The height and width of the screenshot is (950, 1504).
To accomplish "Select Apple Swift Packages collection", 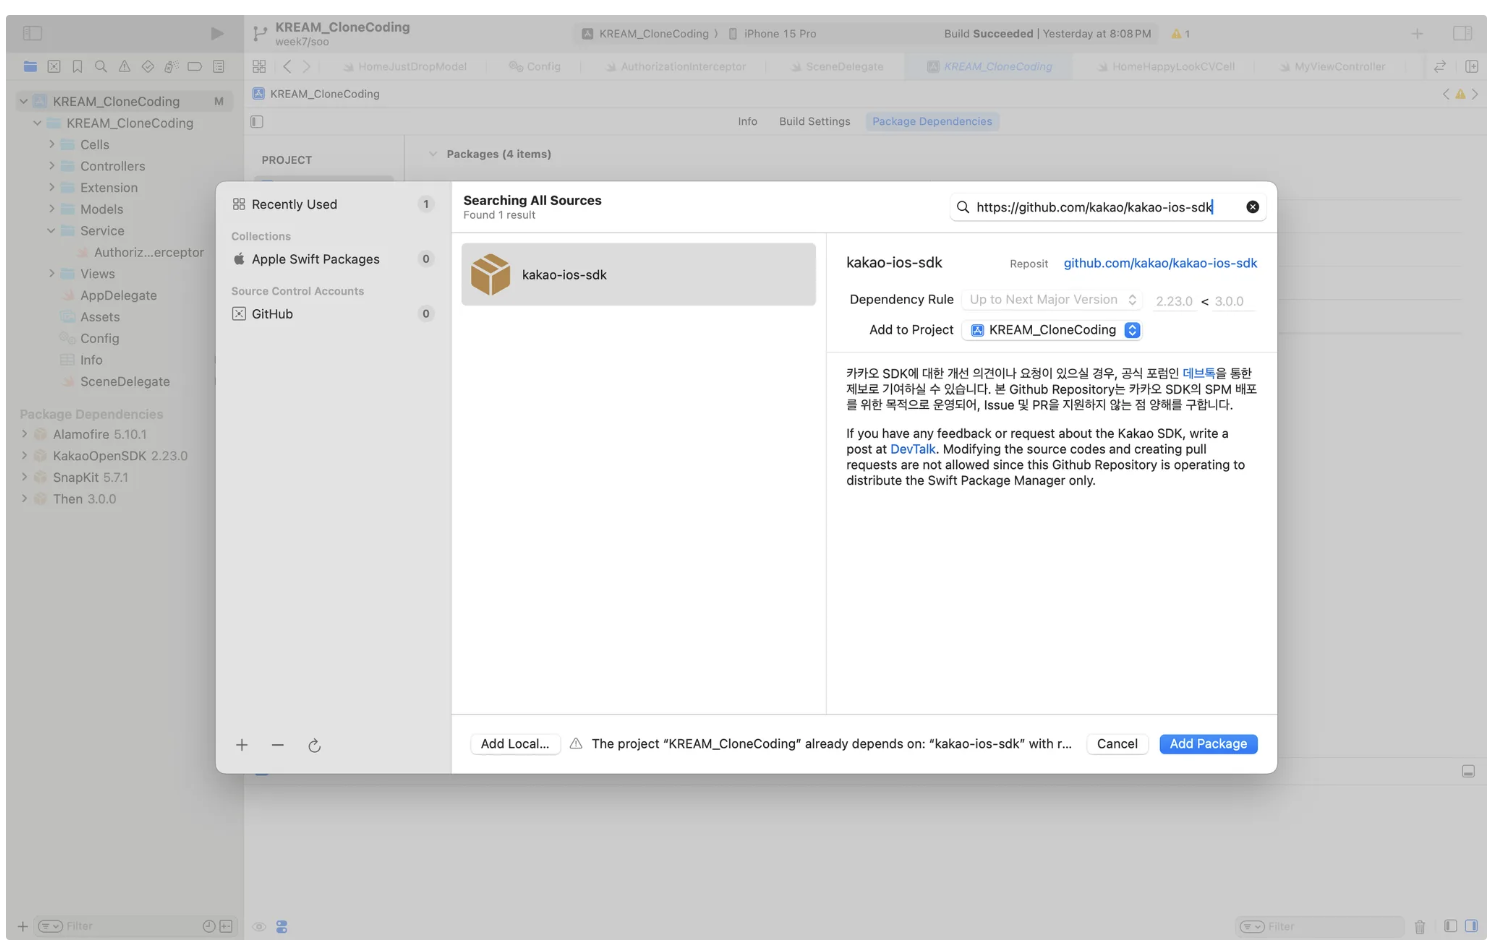I will click(x=332, y=259).
